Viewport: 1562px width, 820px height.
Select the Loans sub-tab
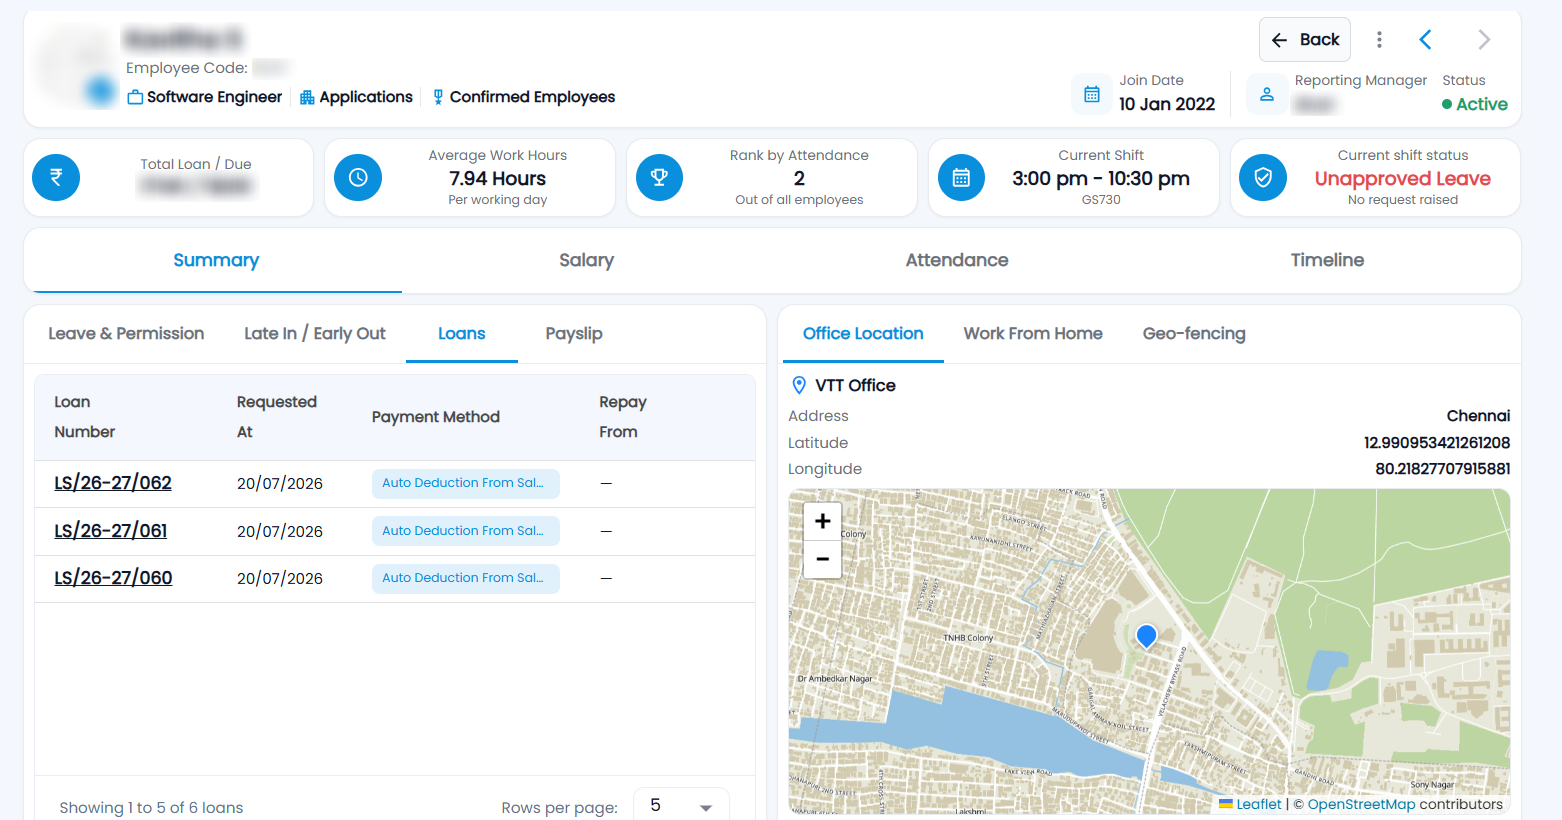462,334
